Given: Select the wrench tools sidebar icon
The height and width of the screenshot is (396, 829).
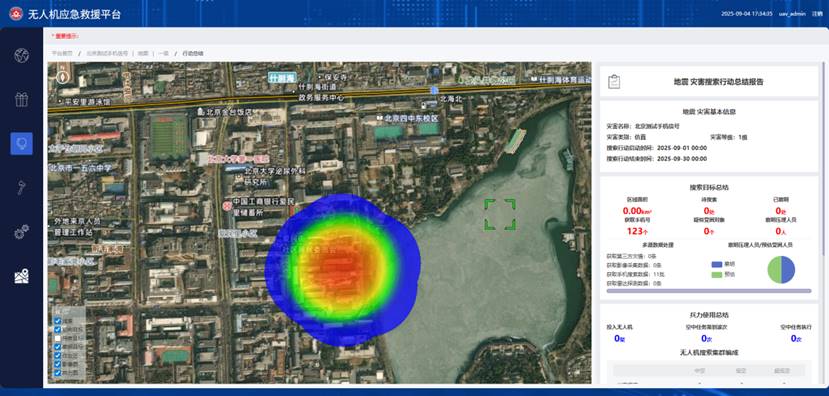Looking at the screenshot, I should [x=22, y=187].
